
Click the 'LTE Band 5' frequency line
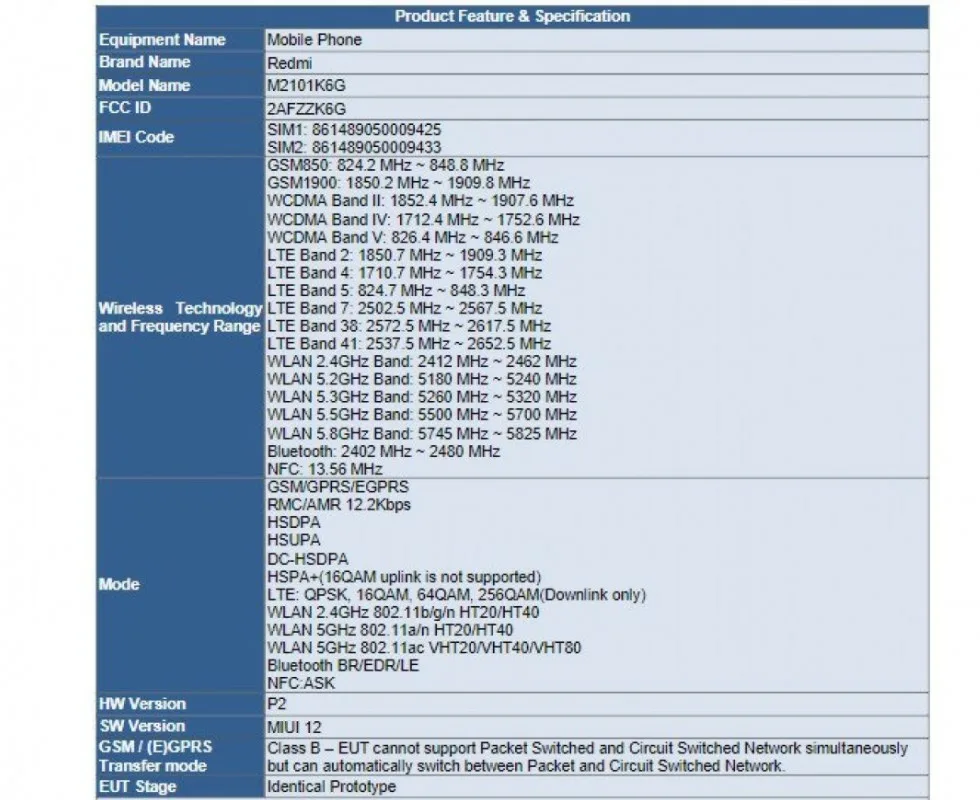tap(396, 291)
